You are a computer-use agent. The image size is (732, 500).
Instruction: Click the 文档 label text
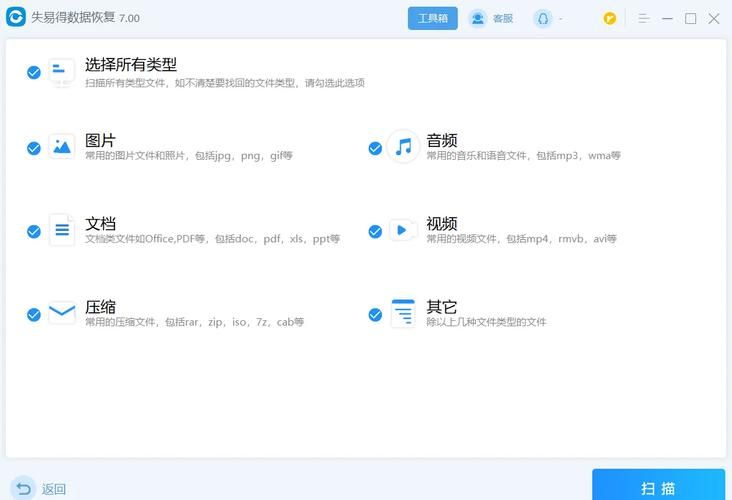click(x=100, y=223)
